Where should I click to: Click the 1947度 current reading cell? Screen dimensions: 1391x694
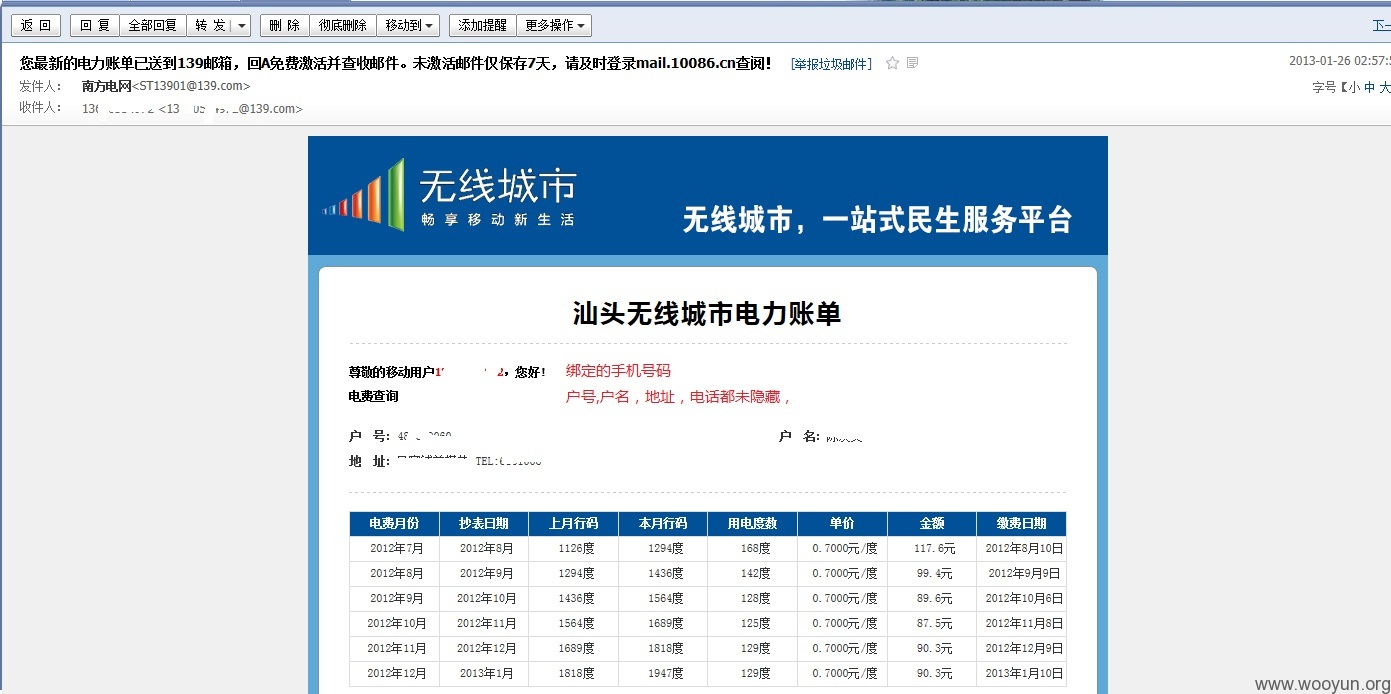663,674
